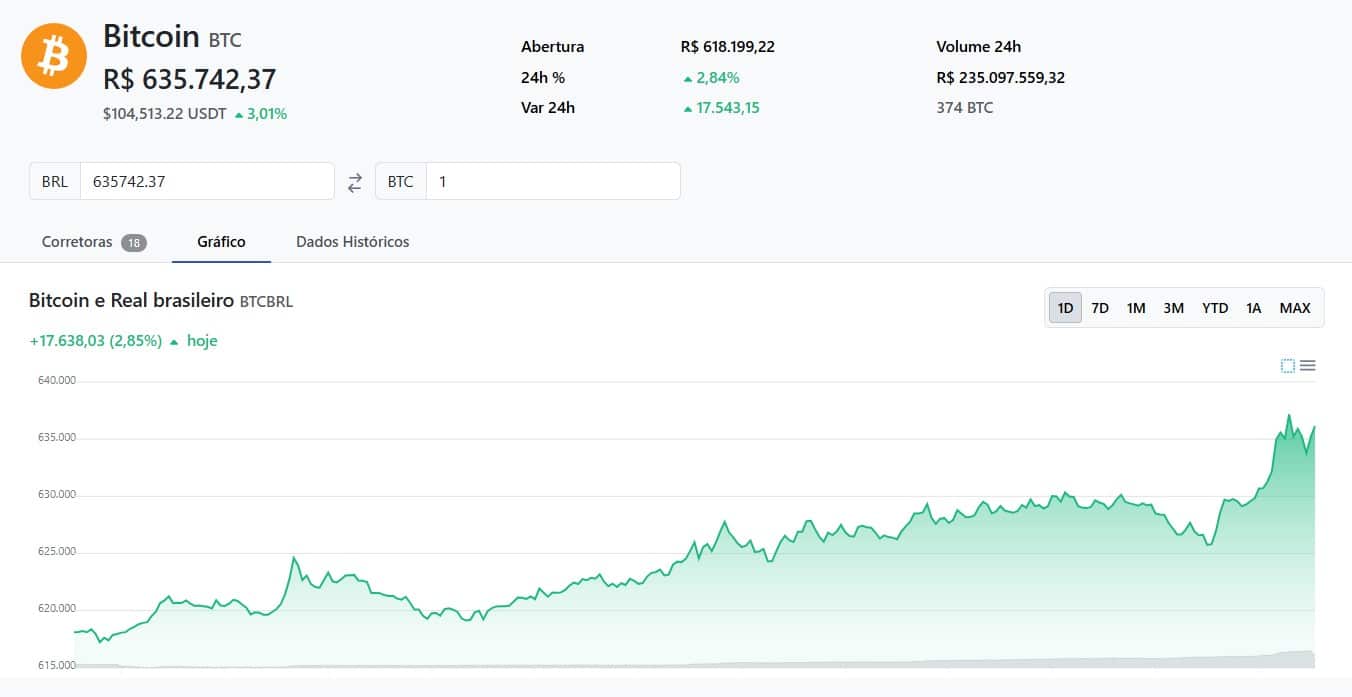
Task: Click the 18 badge on Corretoras
Action: [x=134, y=243]
